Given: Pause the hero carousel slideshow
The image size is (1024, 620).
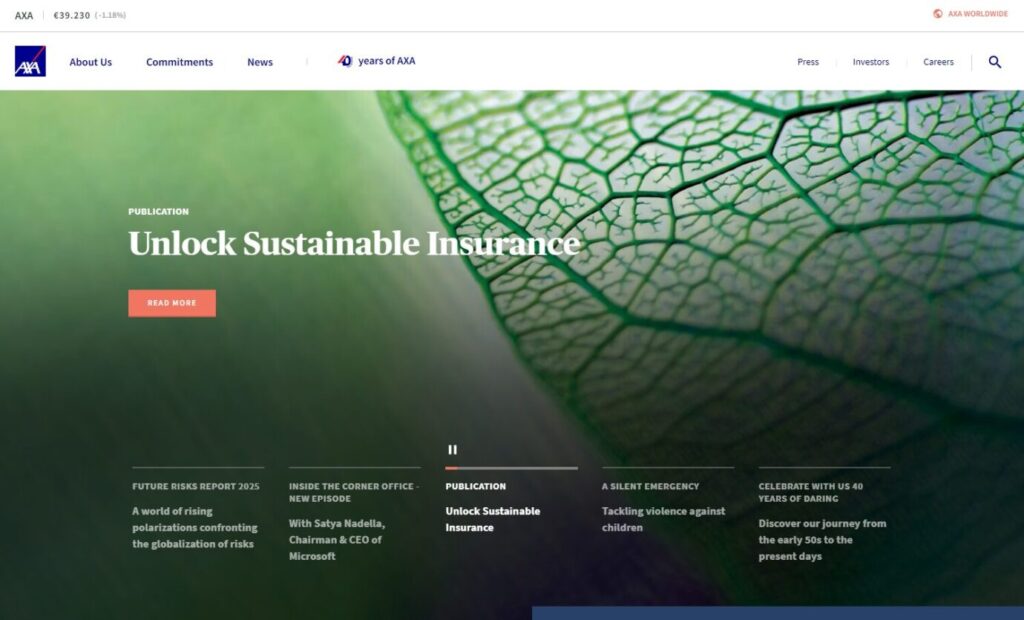Looking at the screenshot, I should pos(453,449).
